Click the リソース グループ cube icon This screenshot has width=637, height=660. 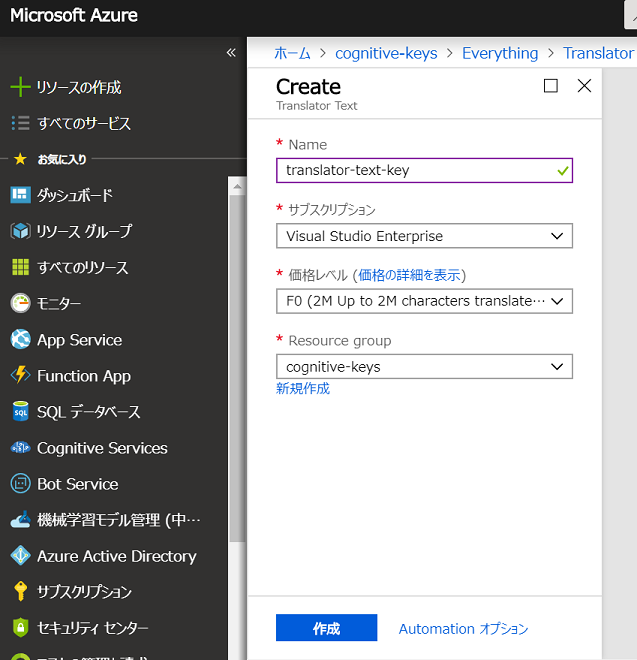20,231
